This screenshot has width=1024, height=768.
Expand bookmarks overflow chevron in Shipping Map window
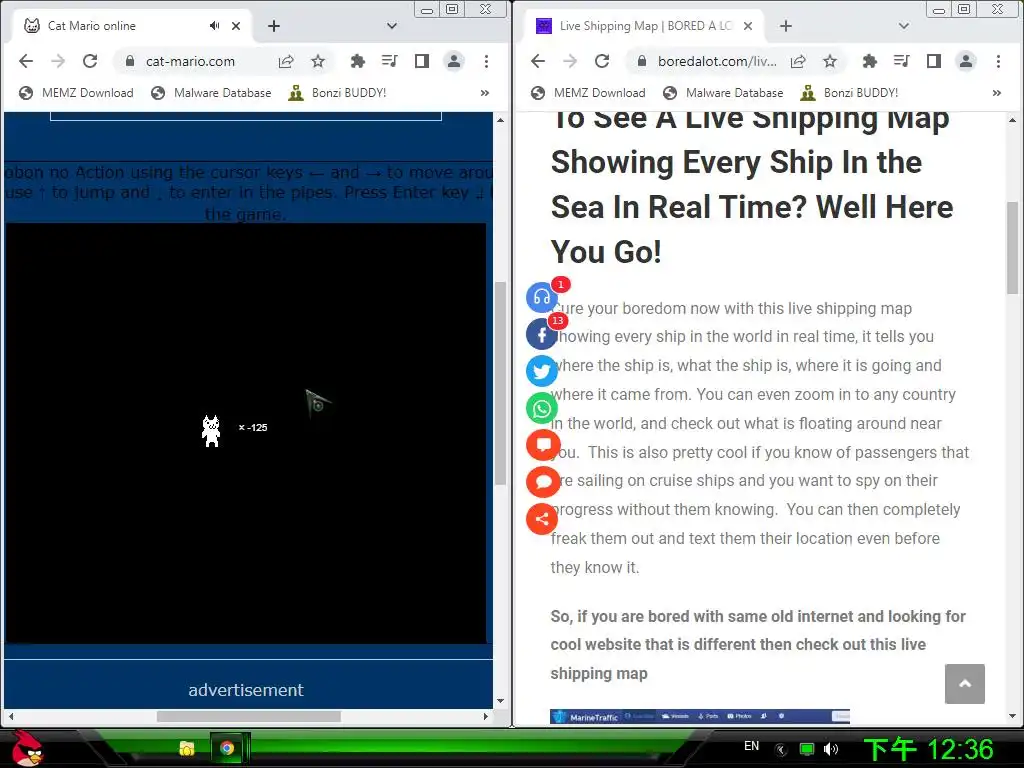(x=997, y=93)
